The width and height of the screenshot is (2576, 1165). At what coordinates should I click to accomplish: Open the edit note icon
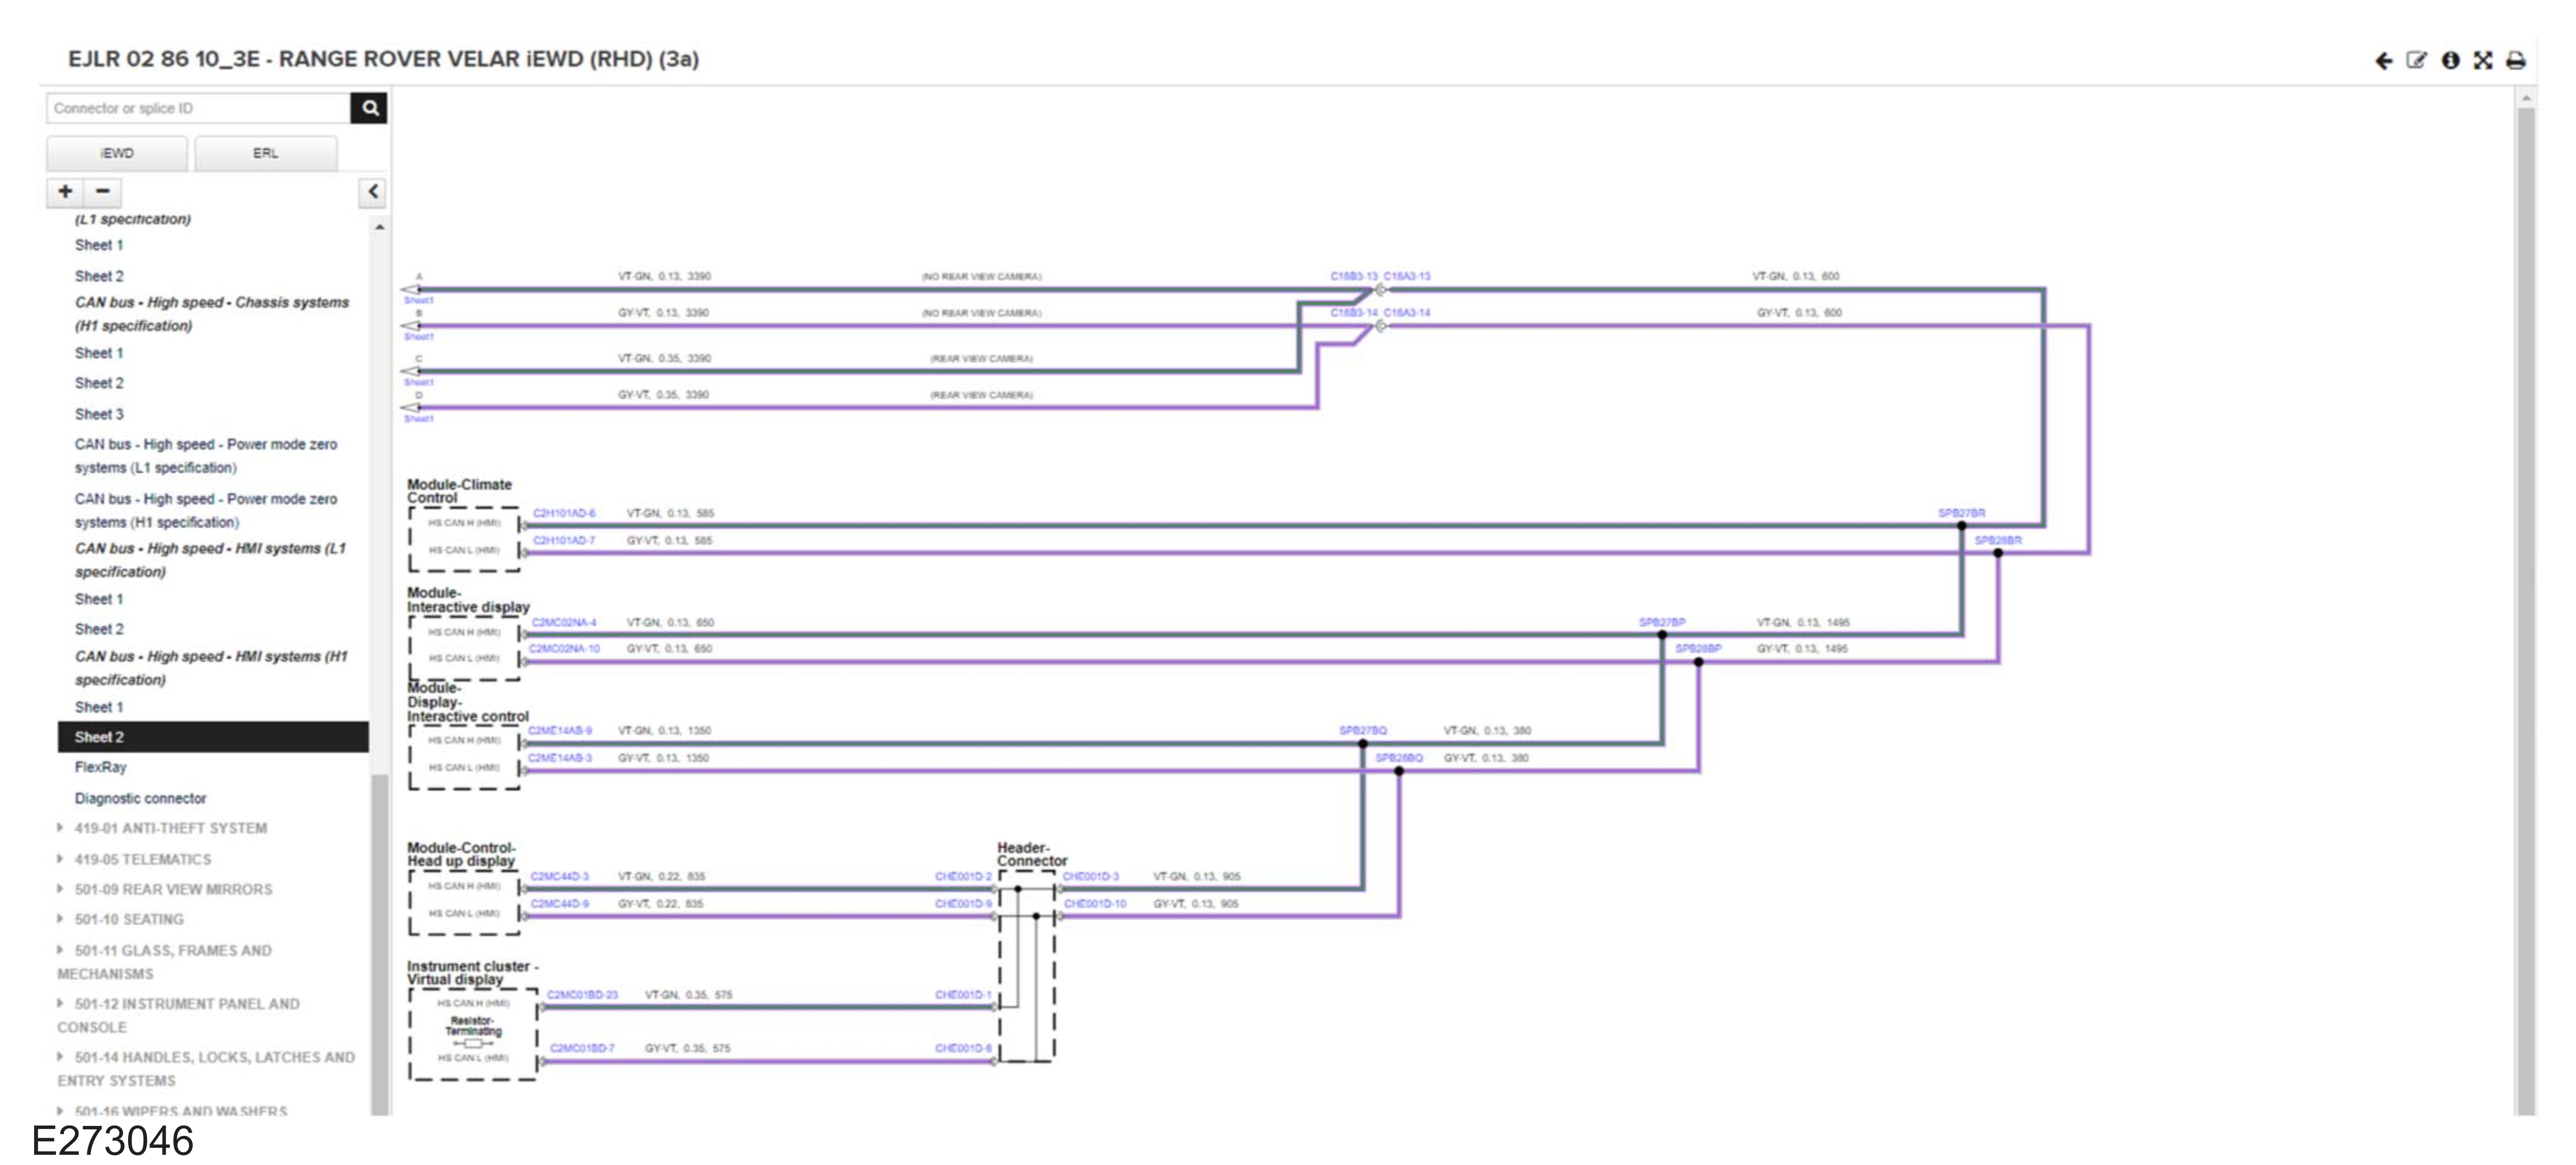tap(2416, 61)
